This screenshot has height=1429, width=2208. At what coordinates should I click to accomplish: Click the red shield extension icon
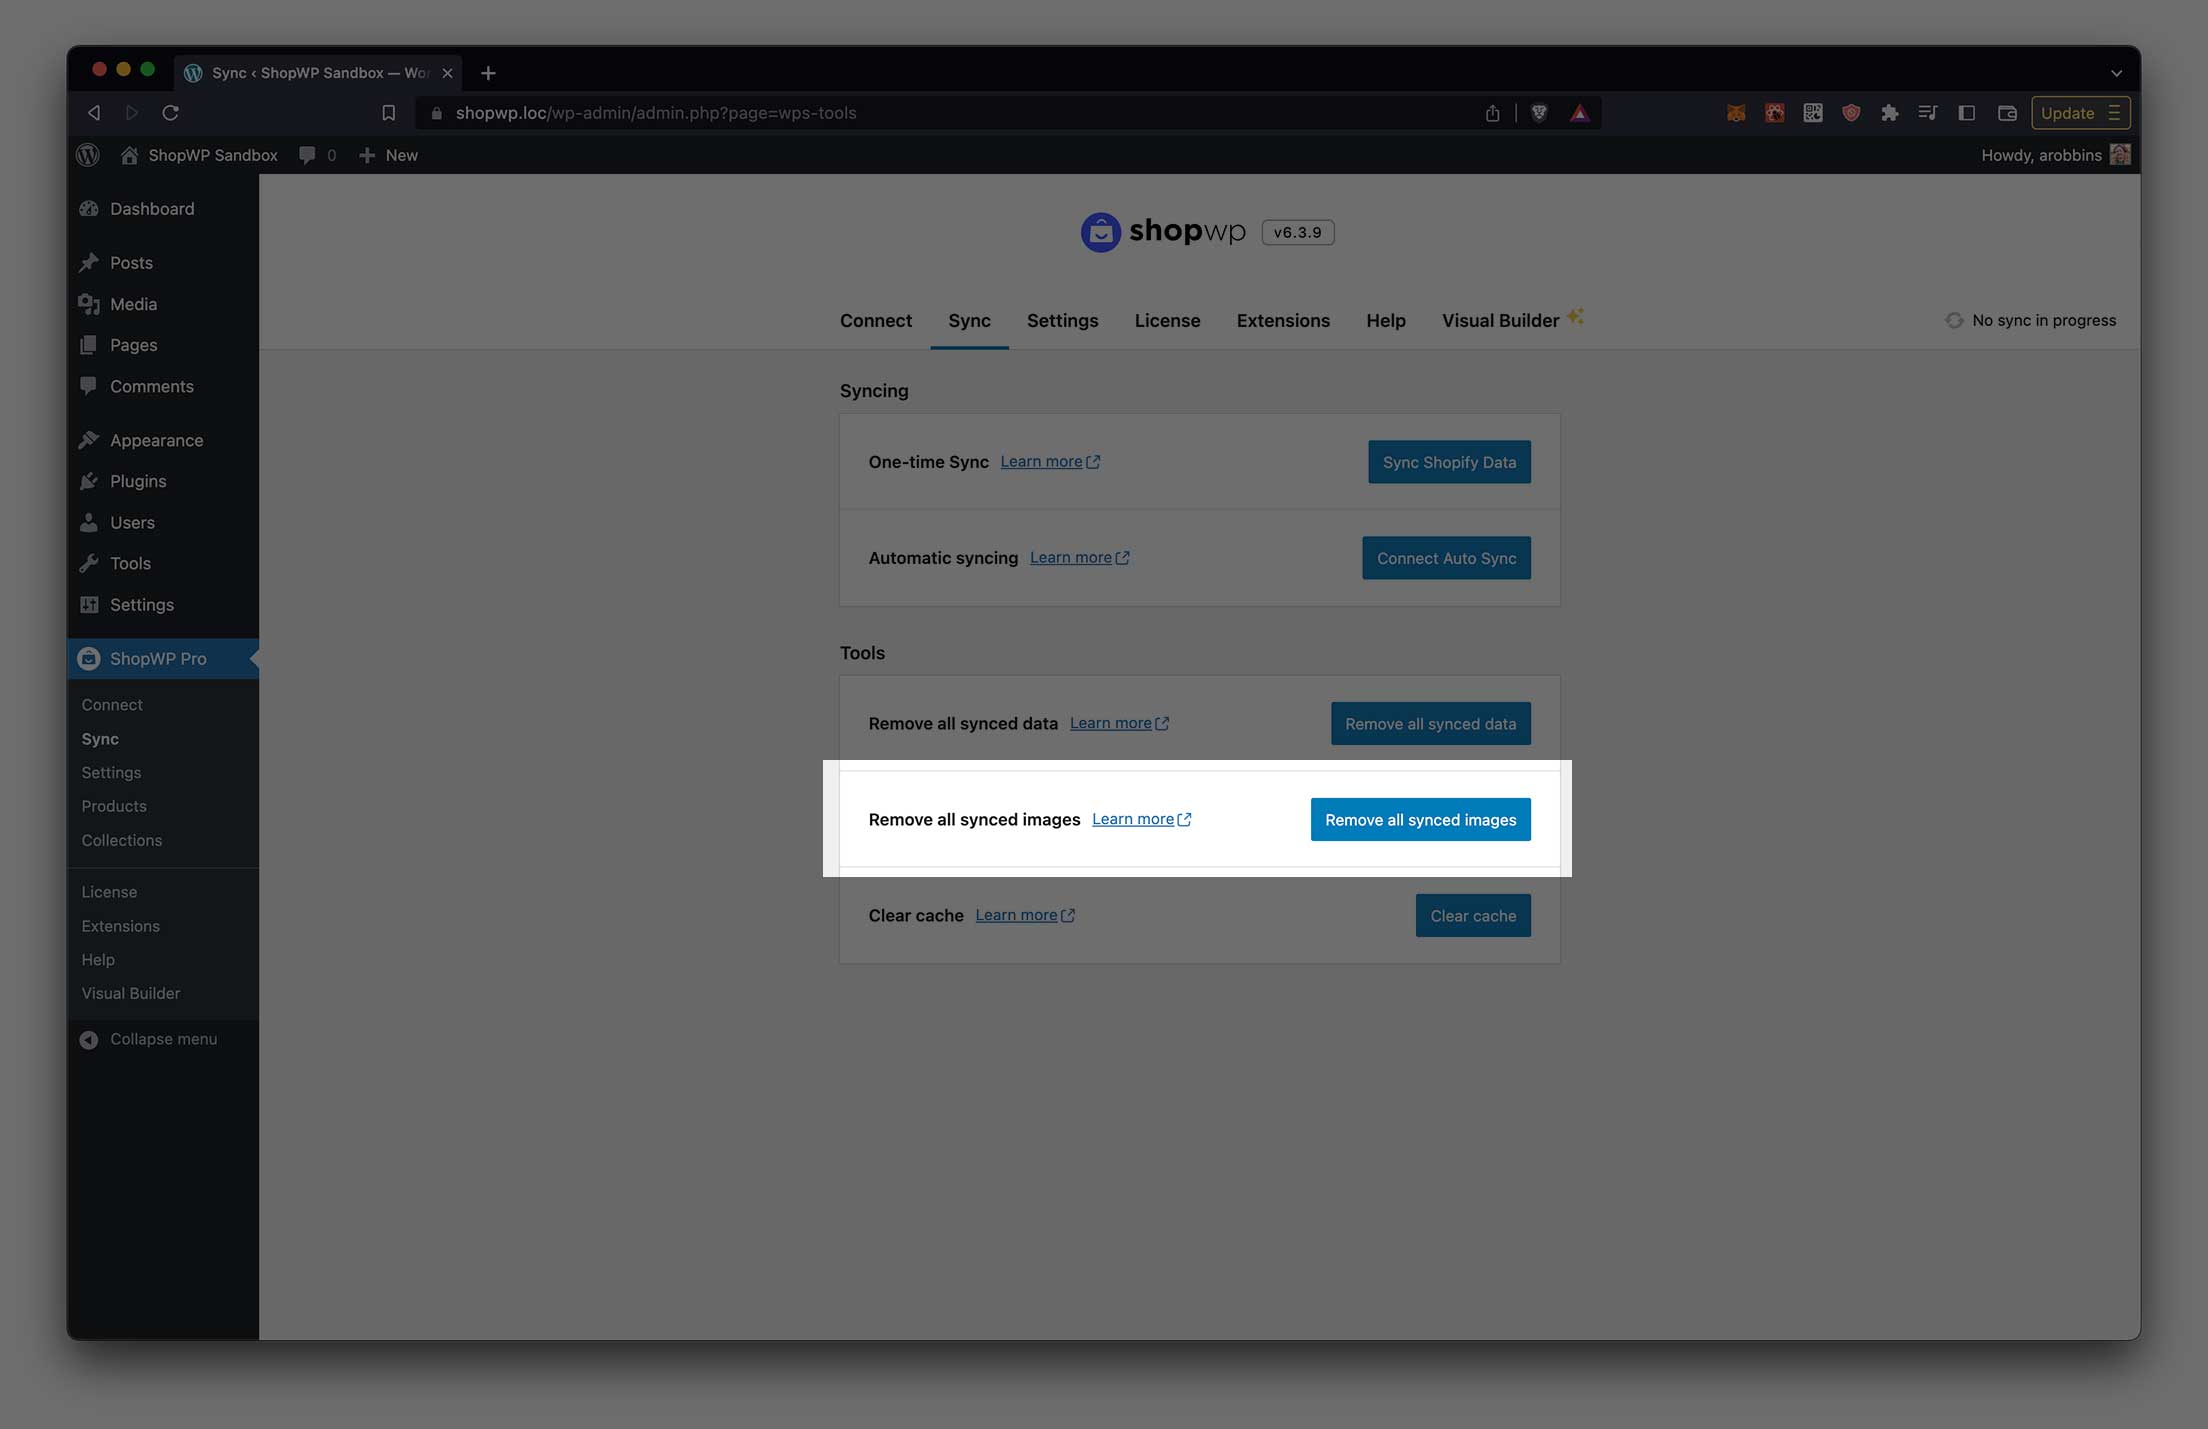(x=1851, y=113)
